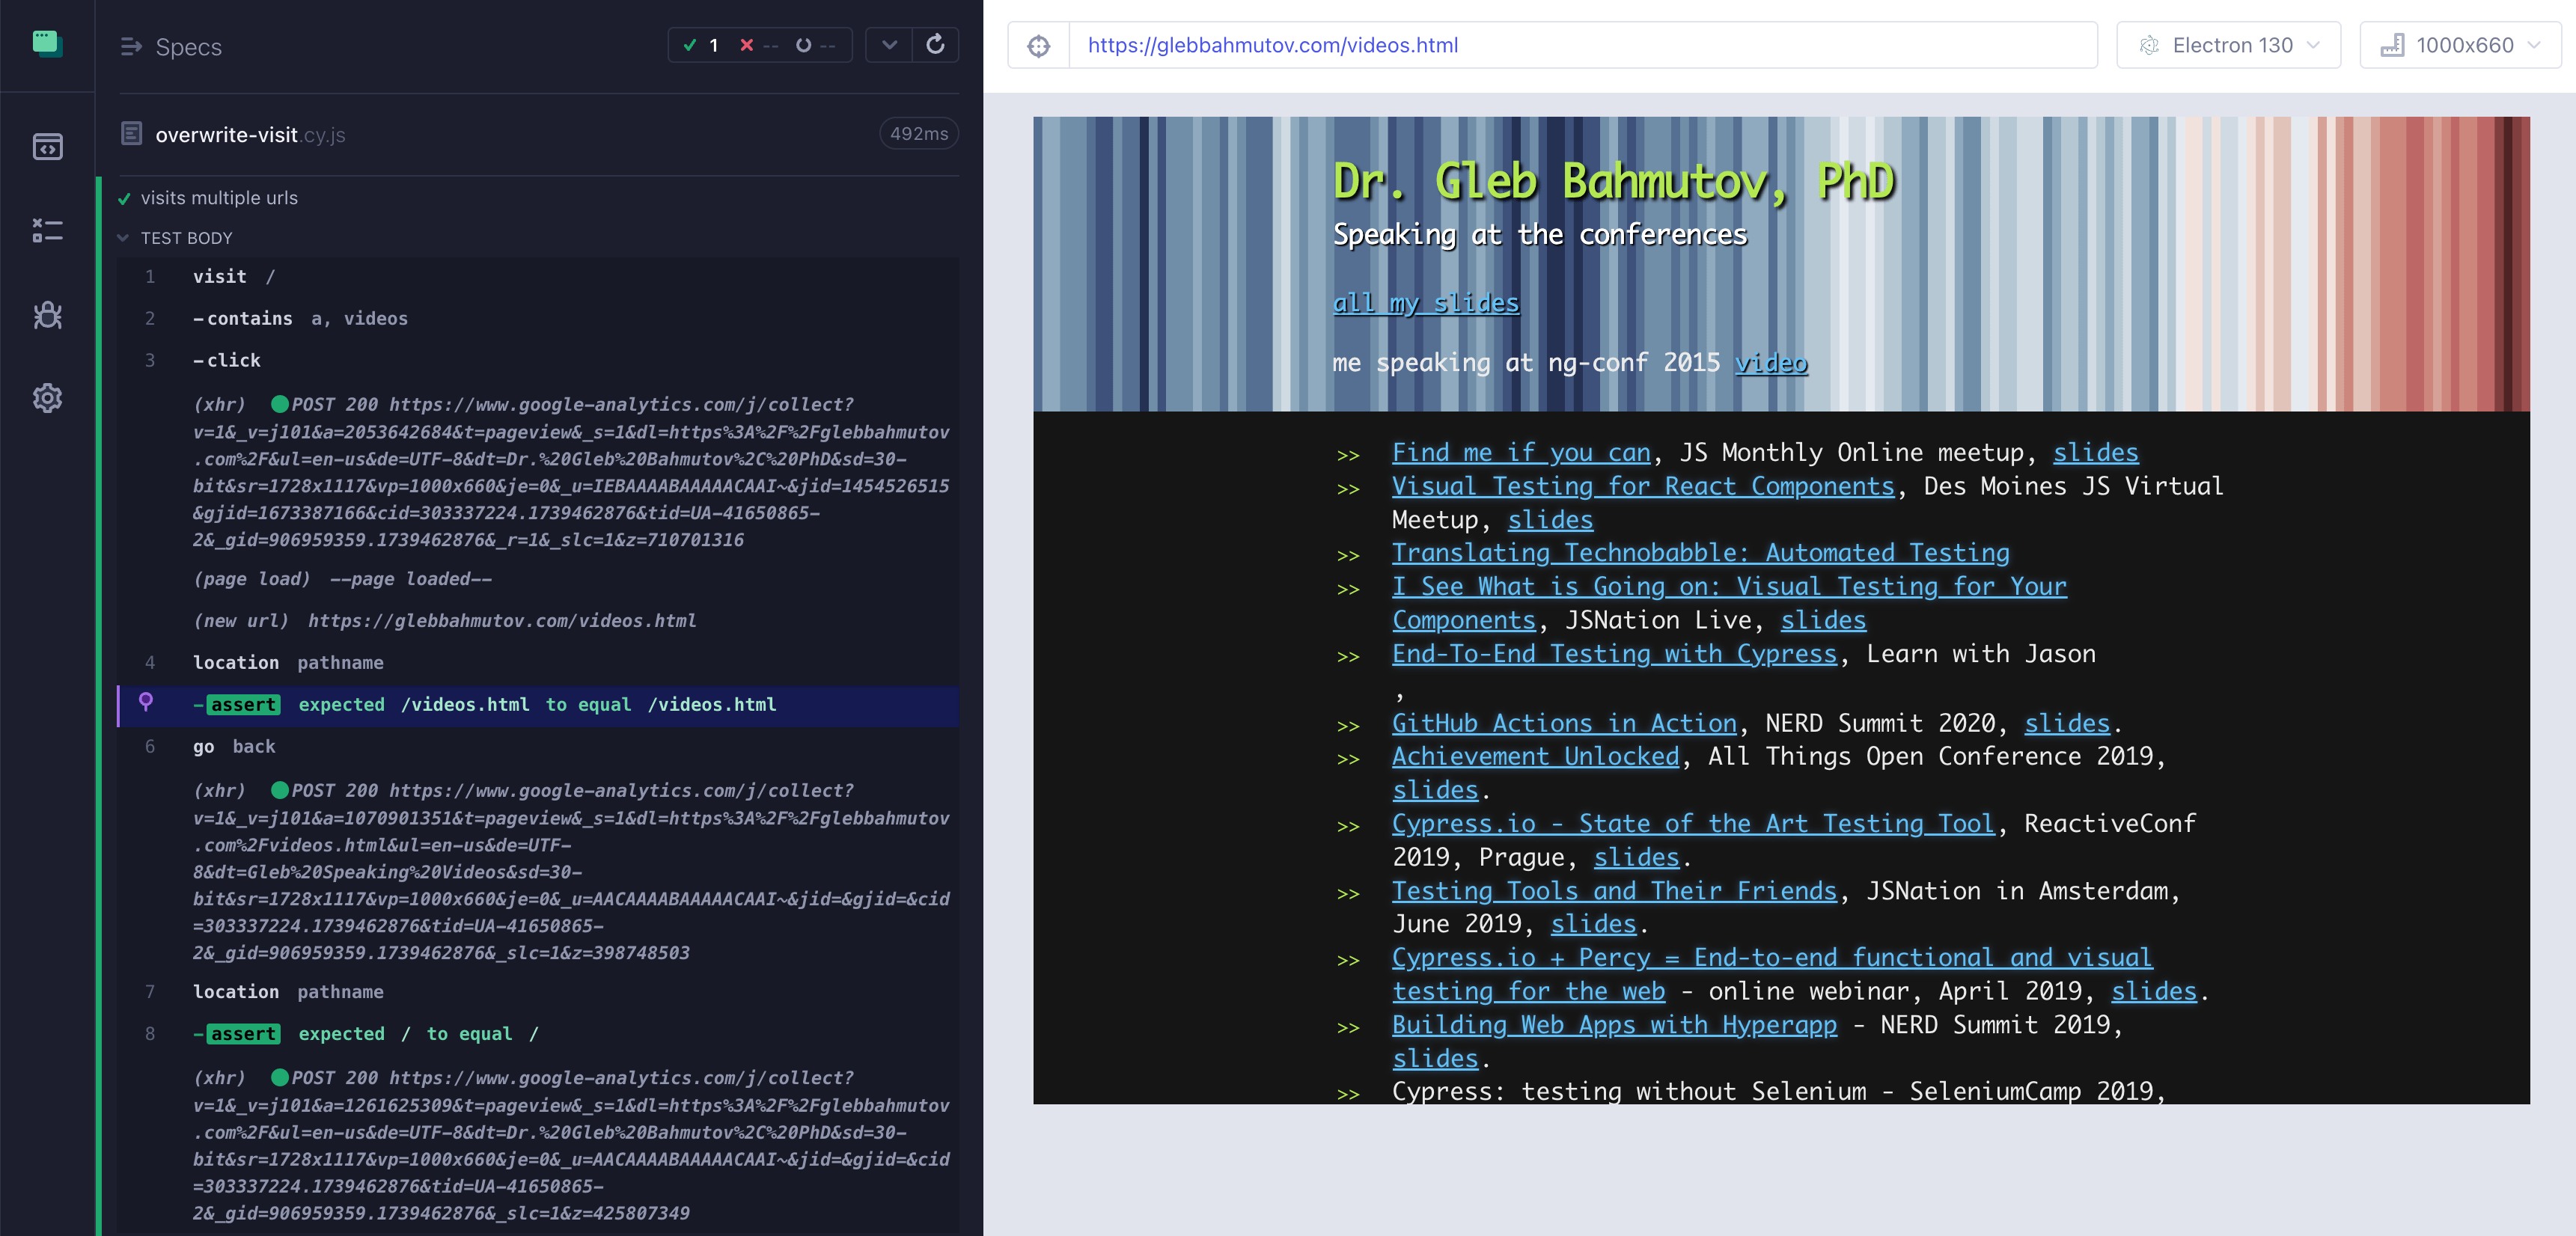
Task: Open the overwrite-visit.cy.js spec name
Action: point(250,134)
